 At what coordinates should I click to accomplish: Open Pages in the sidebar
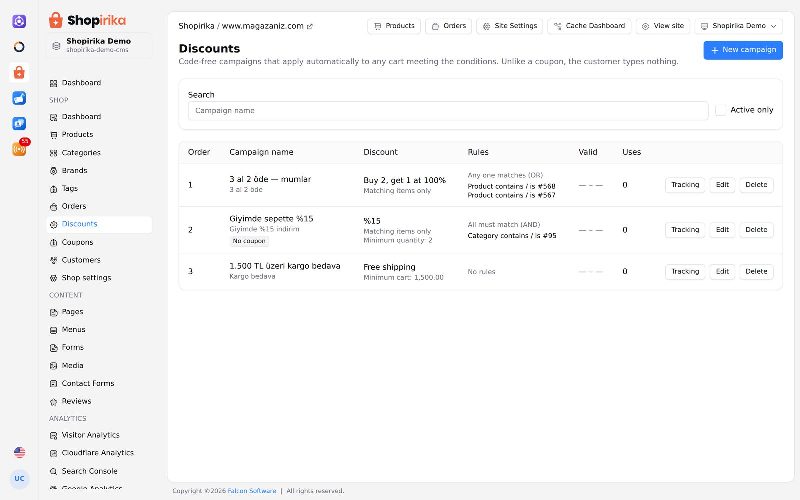coord(99,312)
